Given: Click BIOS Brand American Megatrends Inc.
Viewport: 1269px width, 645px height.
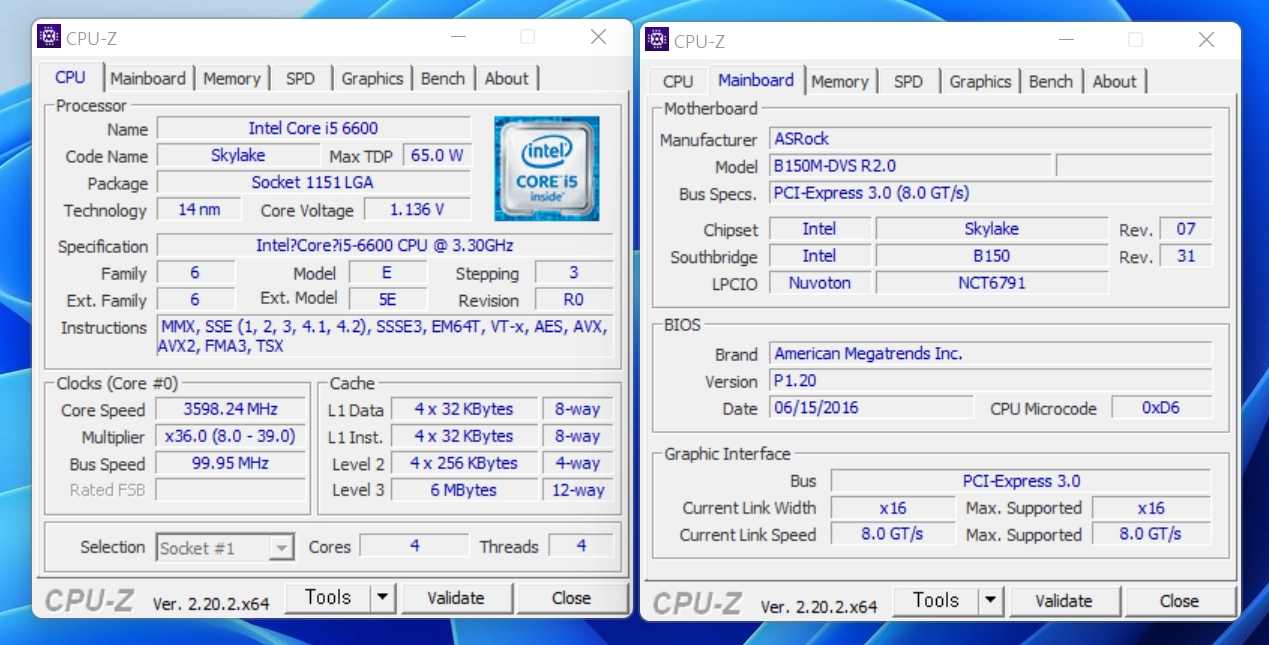Looking at the screenshot, I should click(991, 353).
